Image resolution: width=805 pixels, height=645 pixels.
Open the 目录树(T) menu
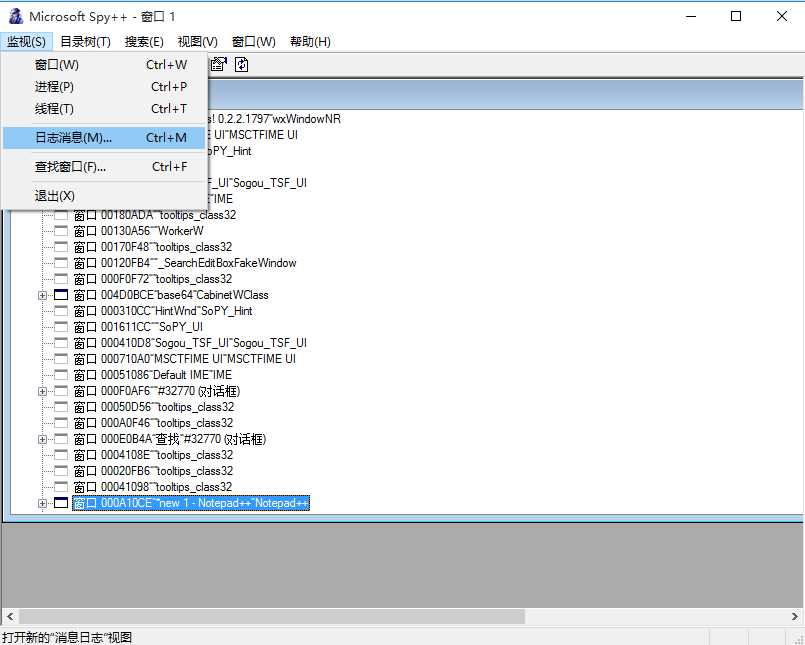coord(85,42)
